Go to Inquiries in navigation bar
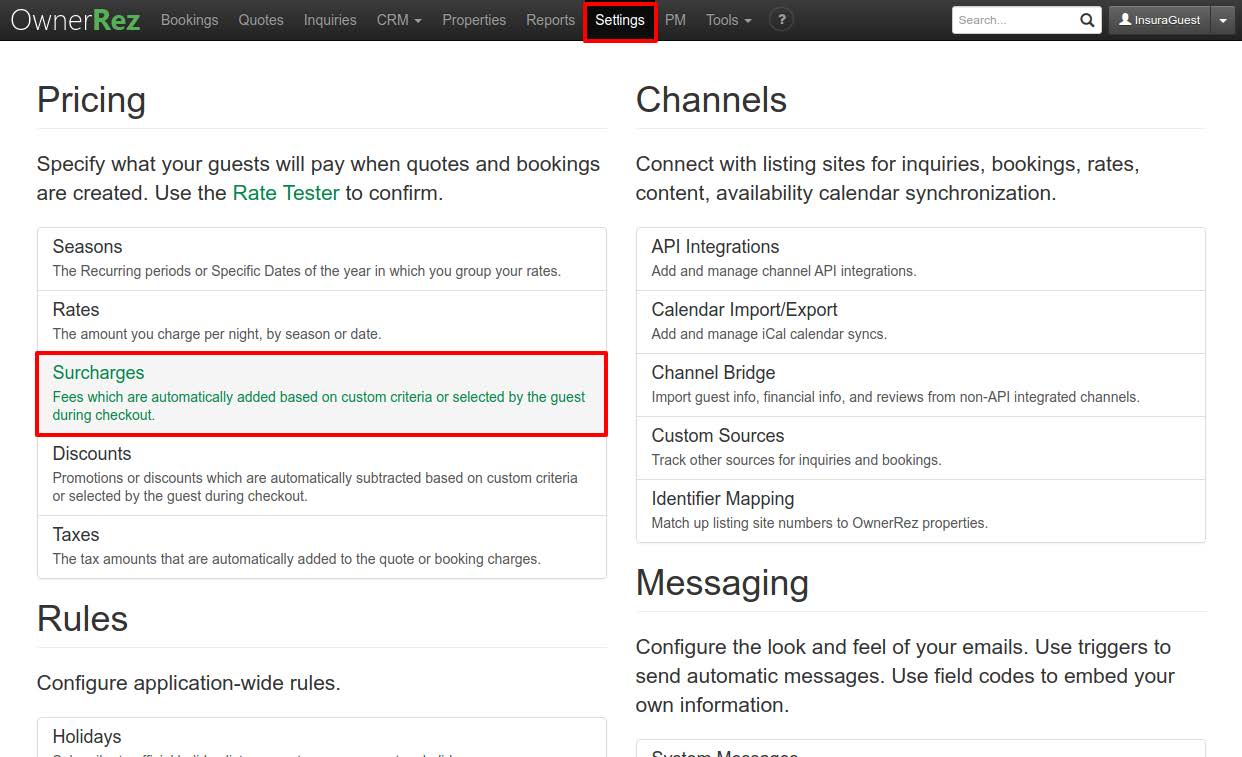Viewport: 1242px width, 757px height. (x=330, y=20)
